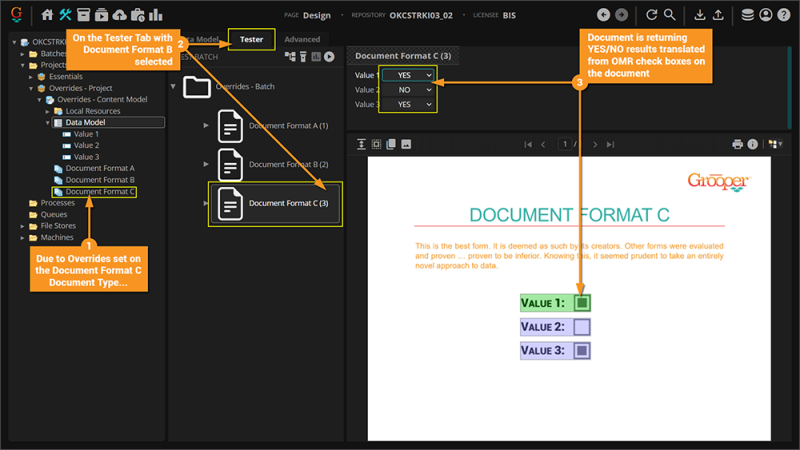Open the Tasks play-box icon

point(102,15)
